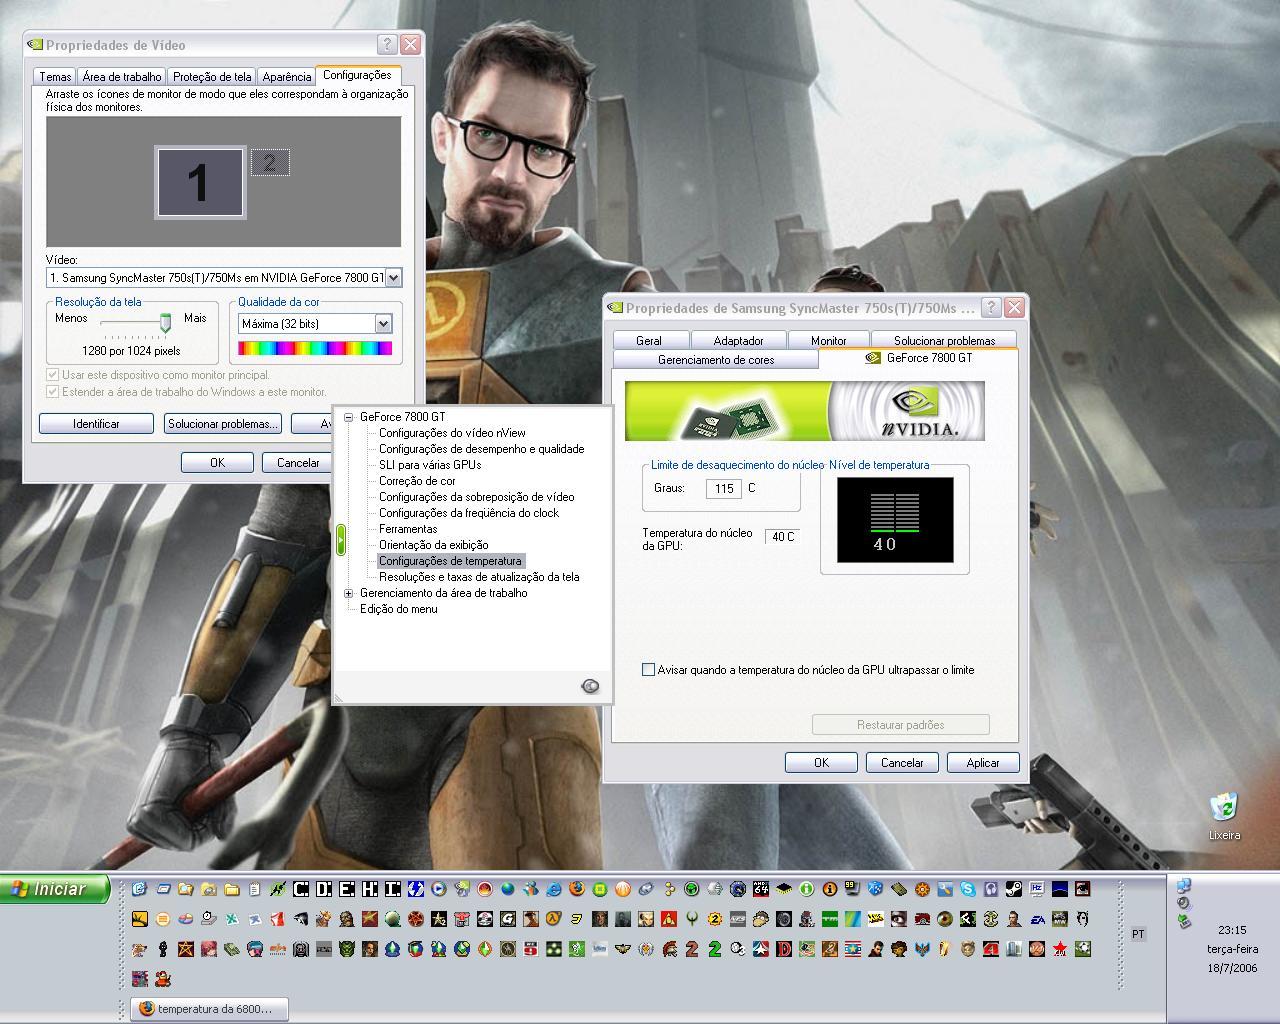The image size is (1280, 1024).
Task: Select Correção de cor item
Action: (x=417, y=481)
